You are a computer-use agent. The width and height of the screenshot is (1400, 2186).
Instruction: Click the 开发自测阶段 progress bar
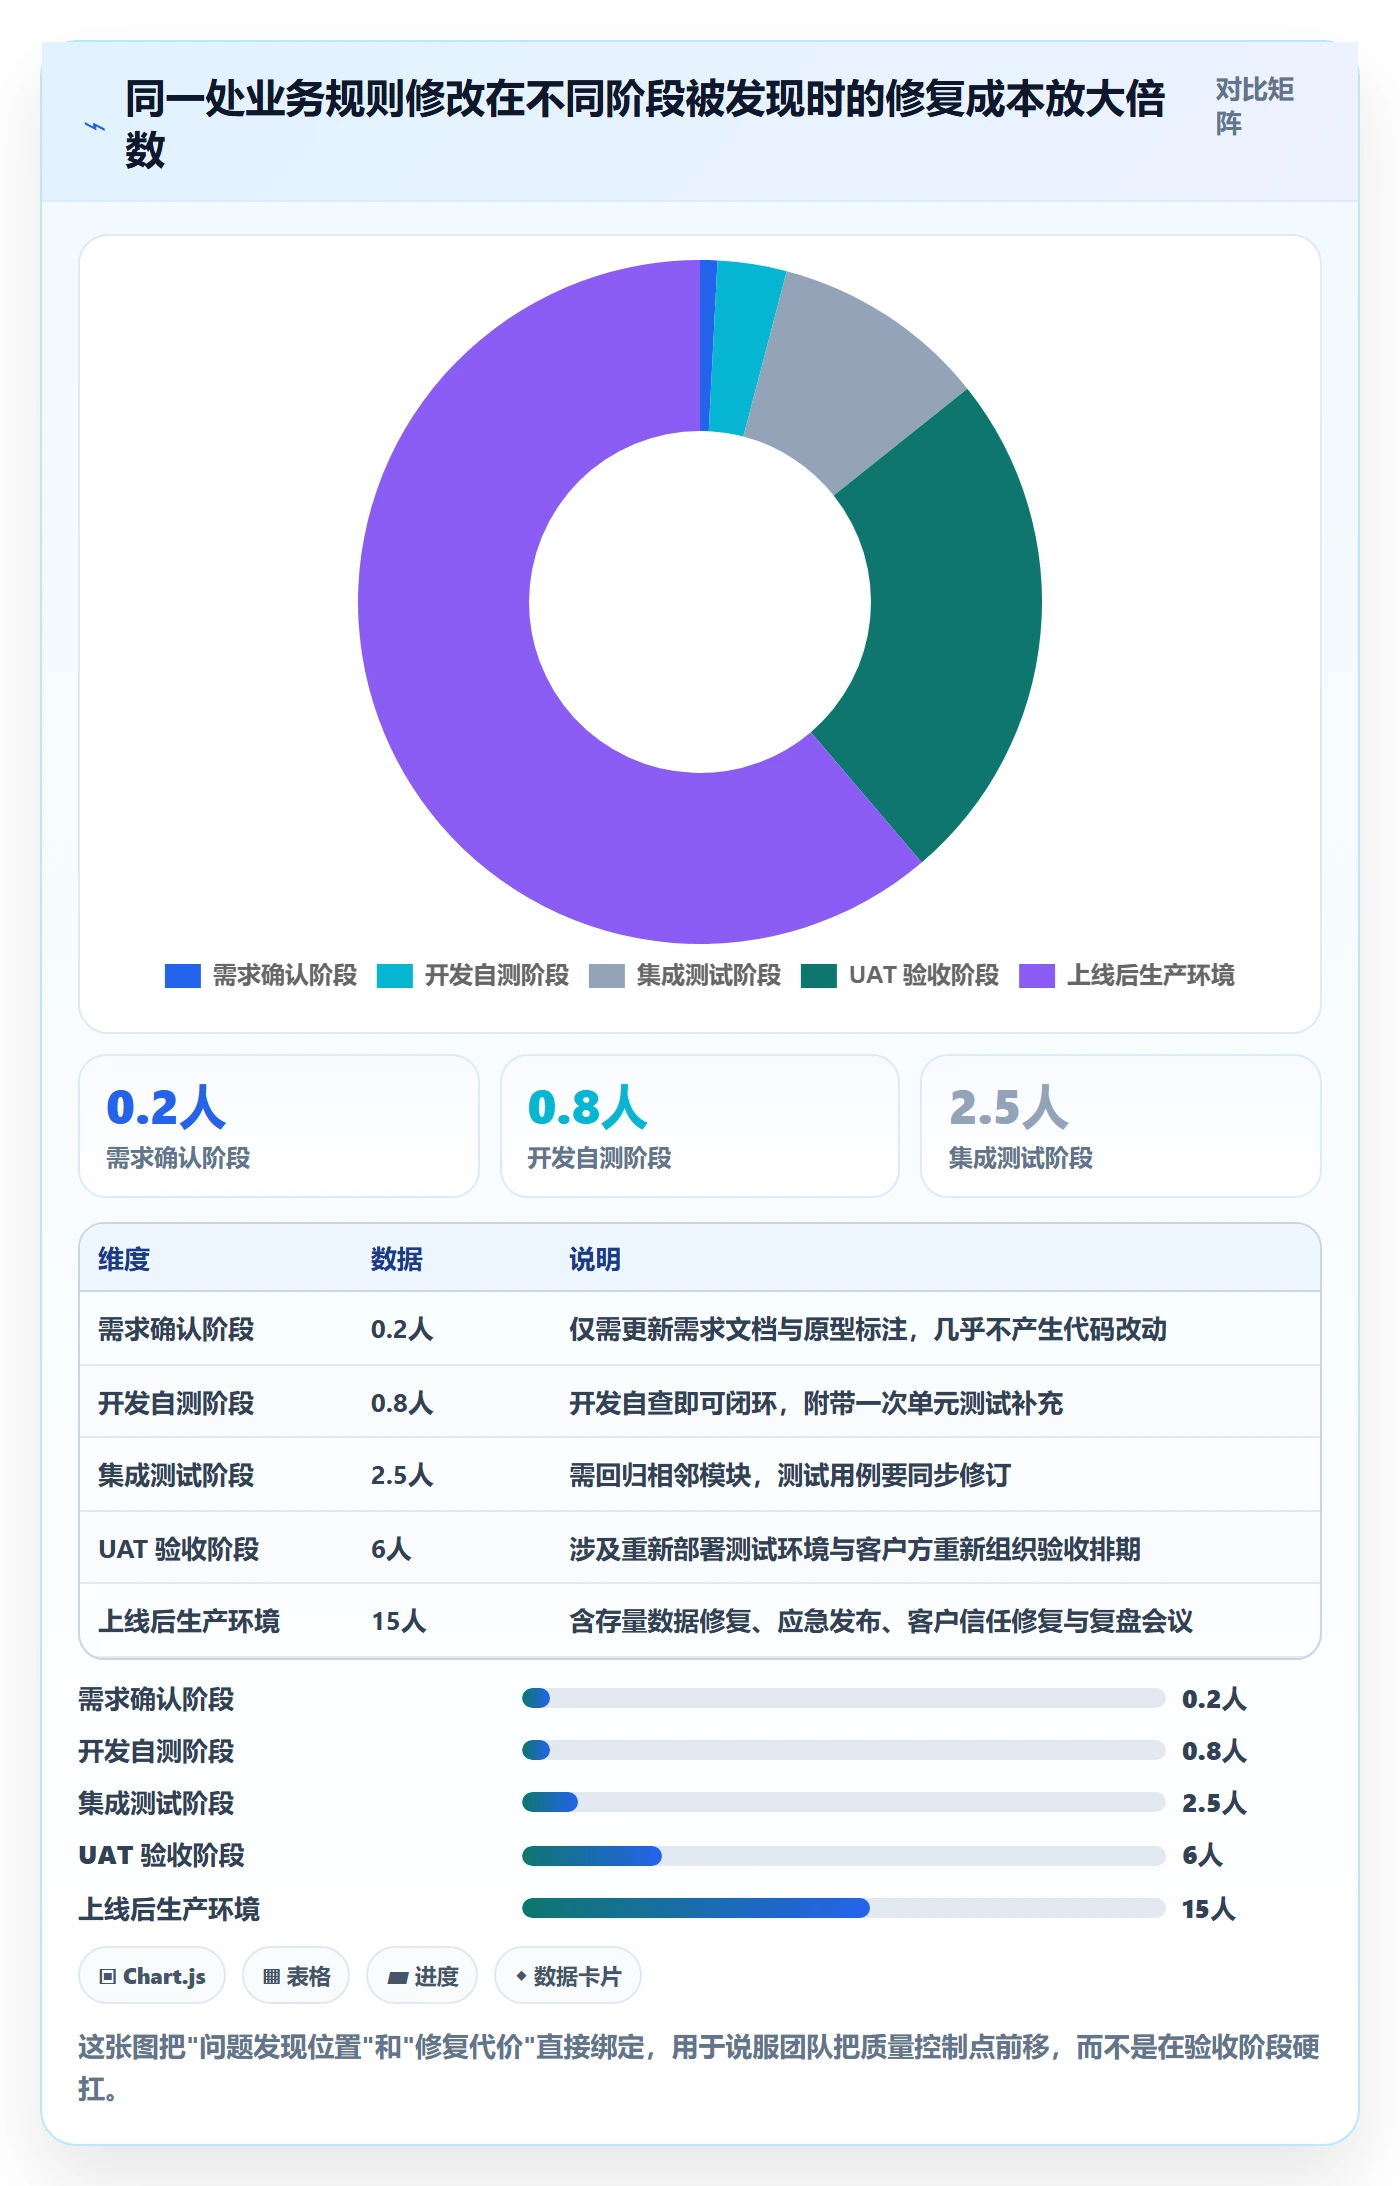pos(844,1750)
